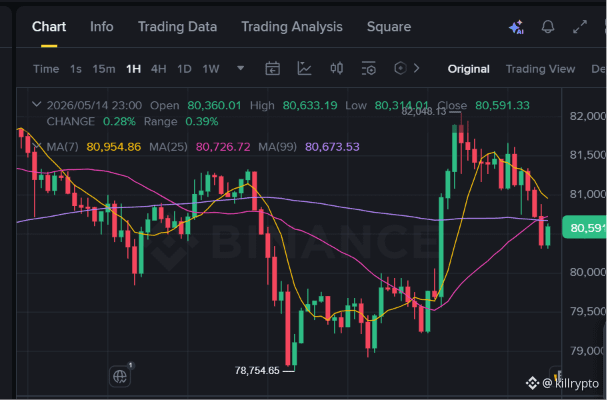Click the High value 80,633.19
Image resolution: width=607 pixels, height=400 pixels.
[x=310, y=105]
